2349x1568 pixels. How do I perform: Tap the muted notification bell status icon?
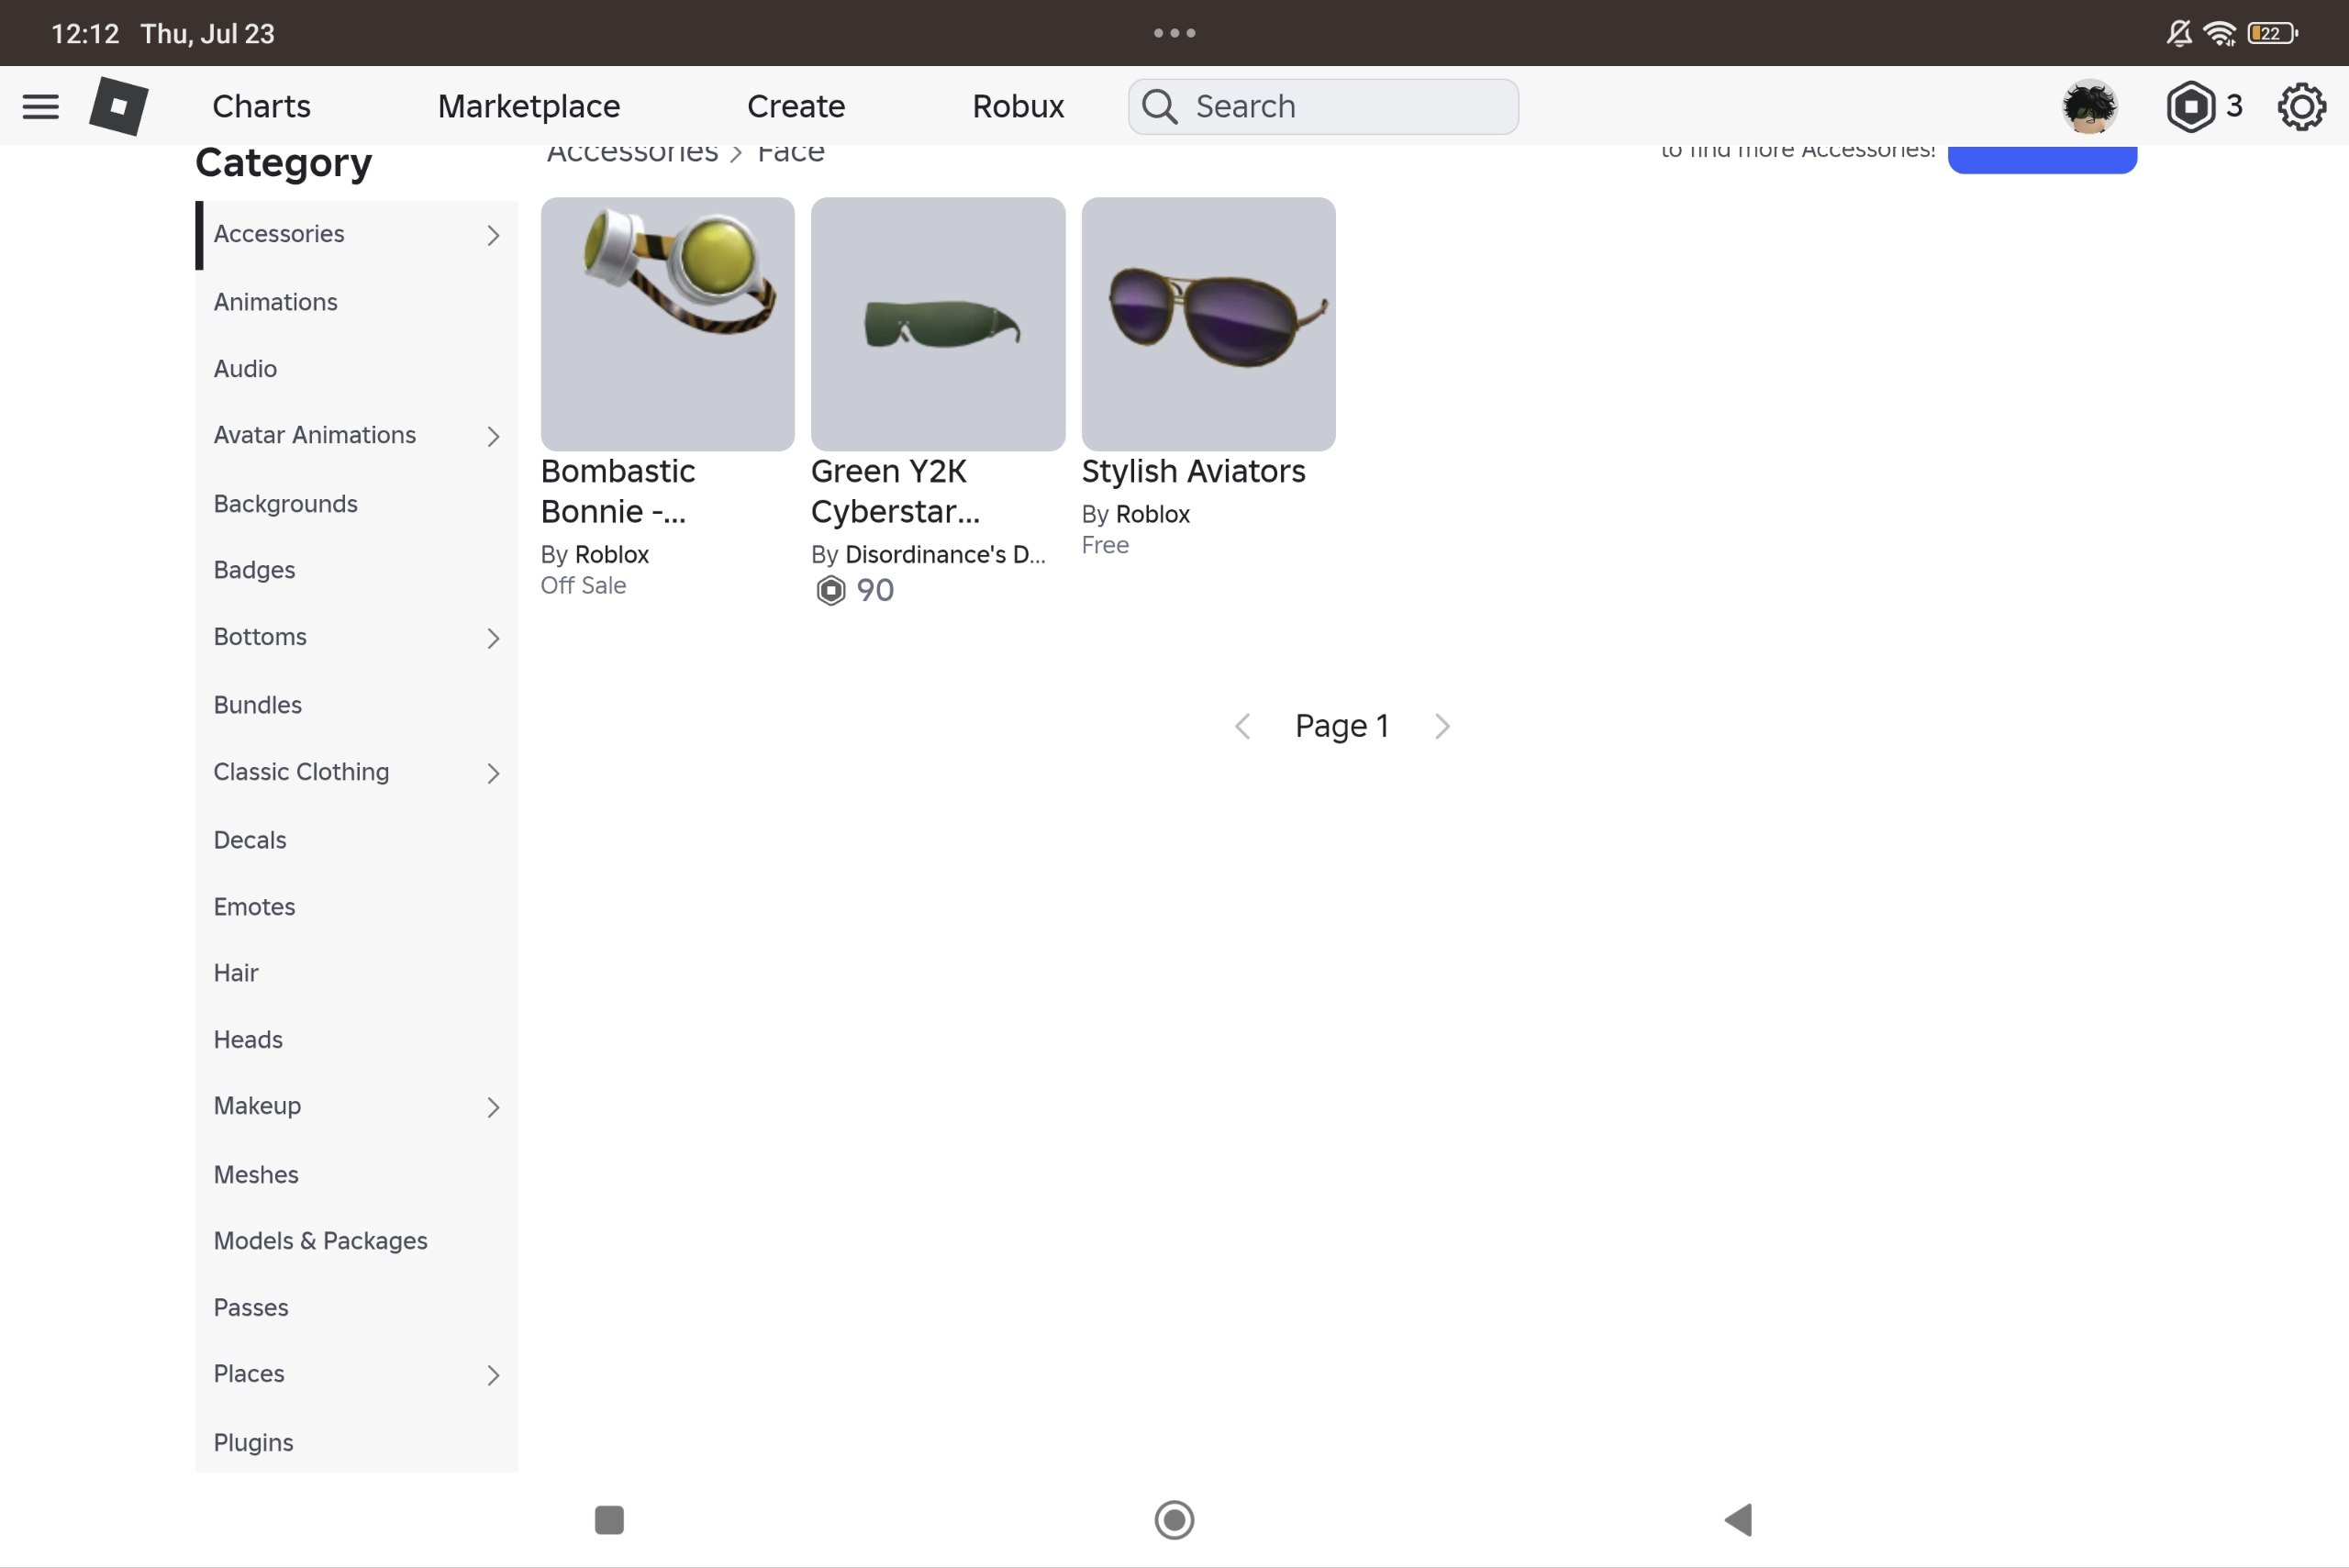click(x=2179, y=33)
